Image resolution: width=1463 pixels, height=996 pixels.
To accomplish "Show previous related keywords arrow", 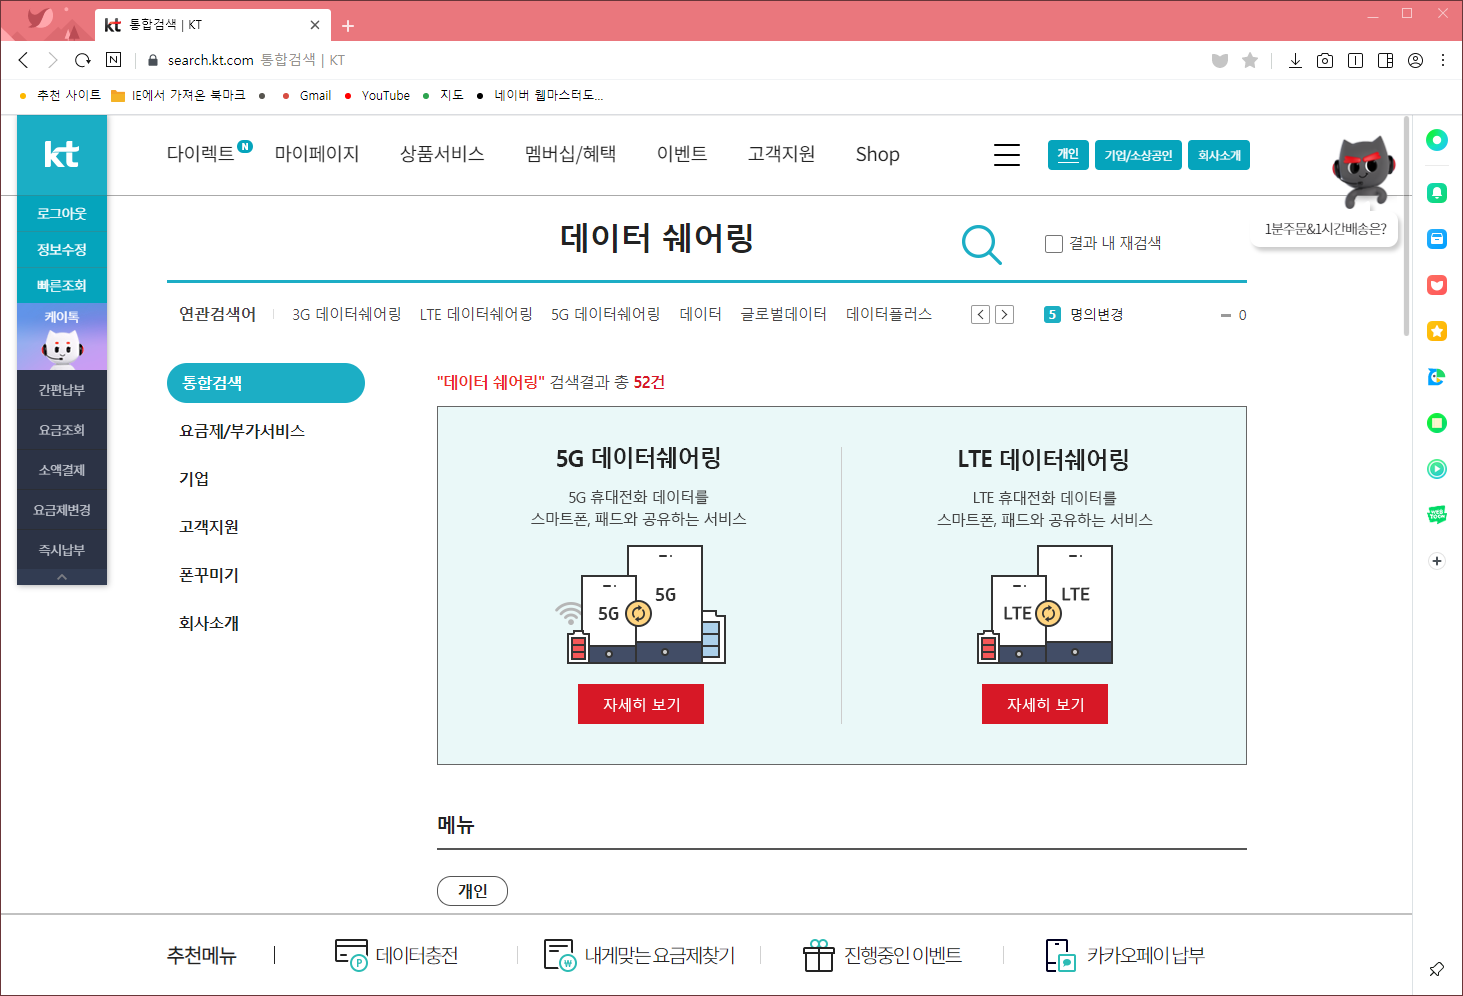I will (980, 315).
